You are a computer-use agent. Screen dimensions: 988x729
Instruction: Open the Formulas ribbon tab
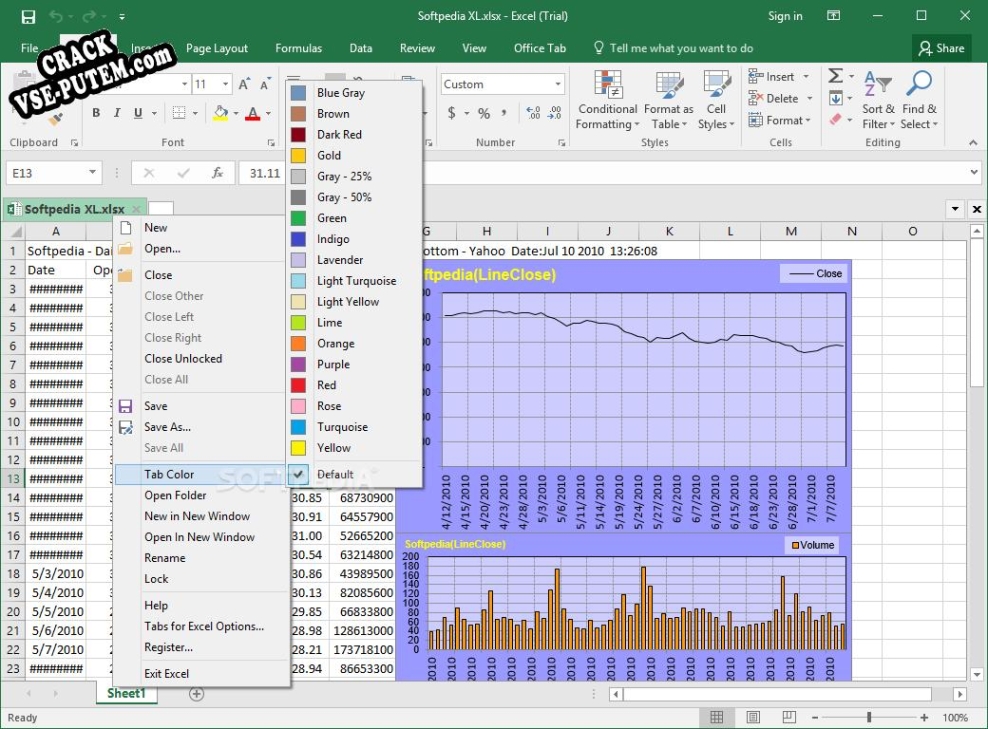(298, 48)
